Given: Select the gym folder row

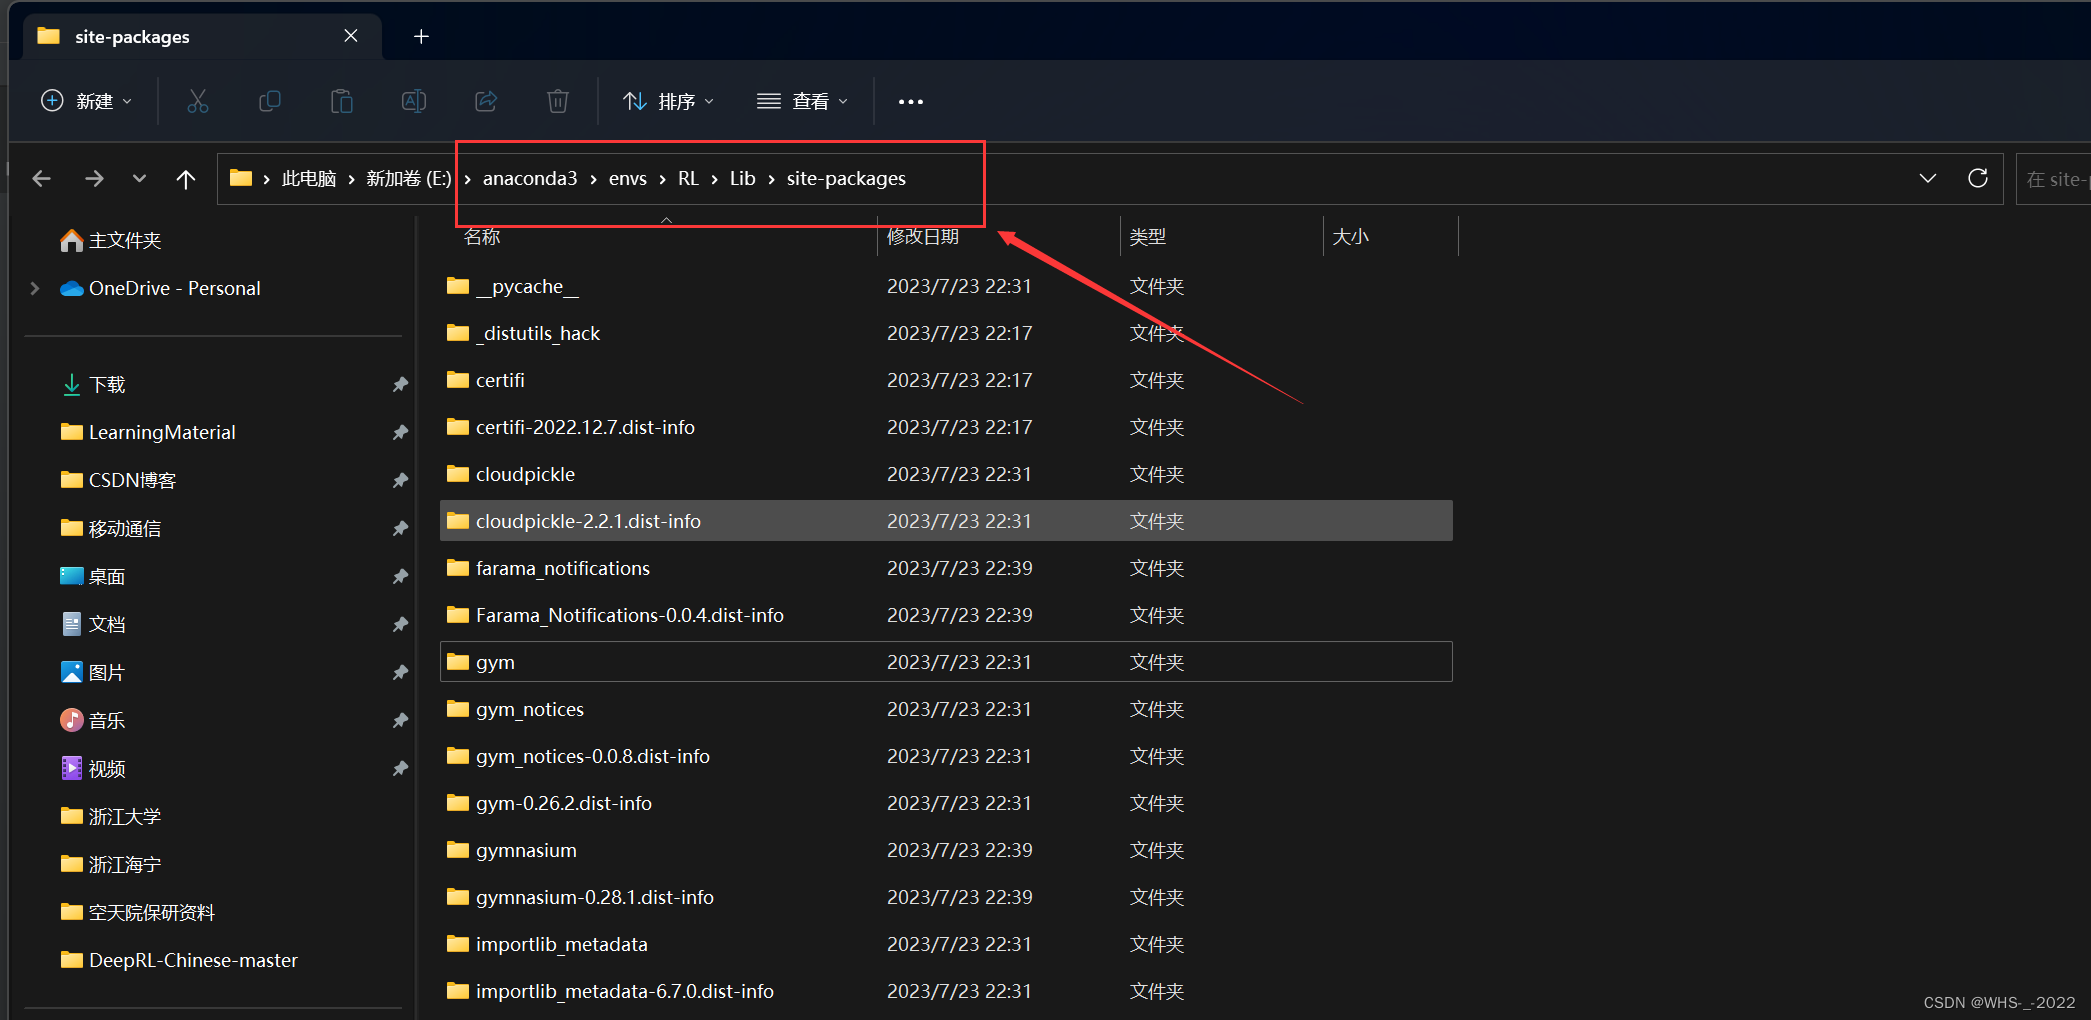Looking at the screenshot, I should tap(946, 662).
